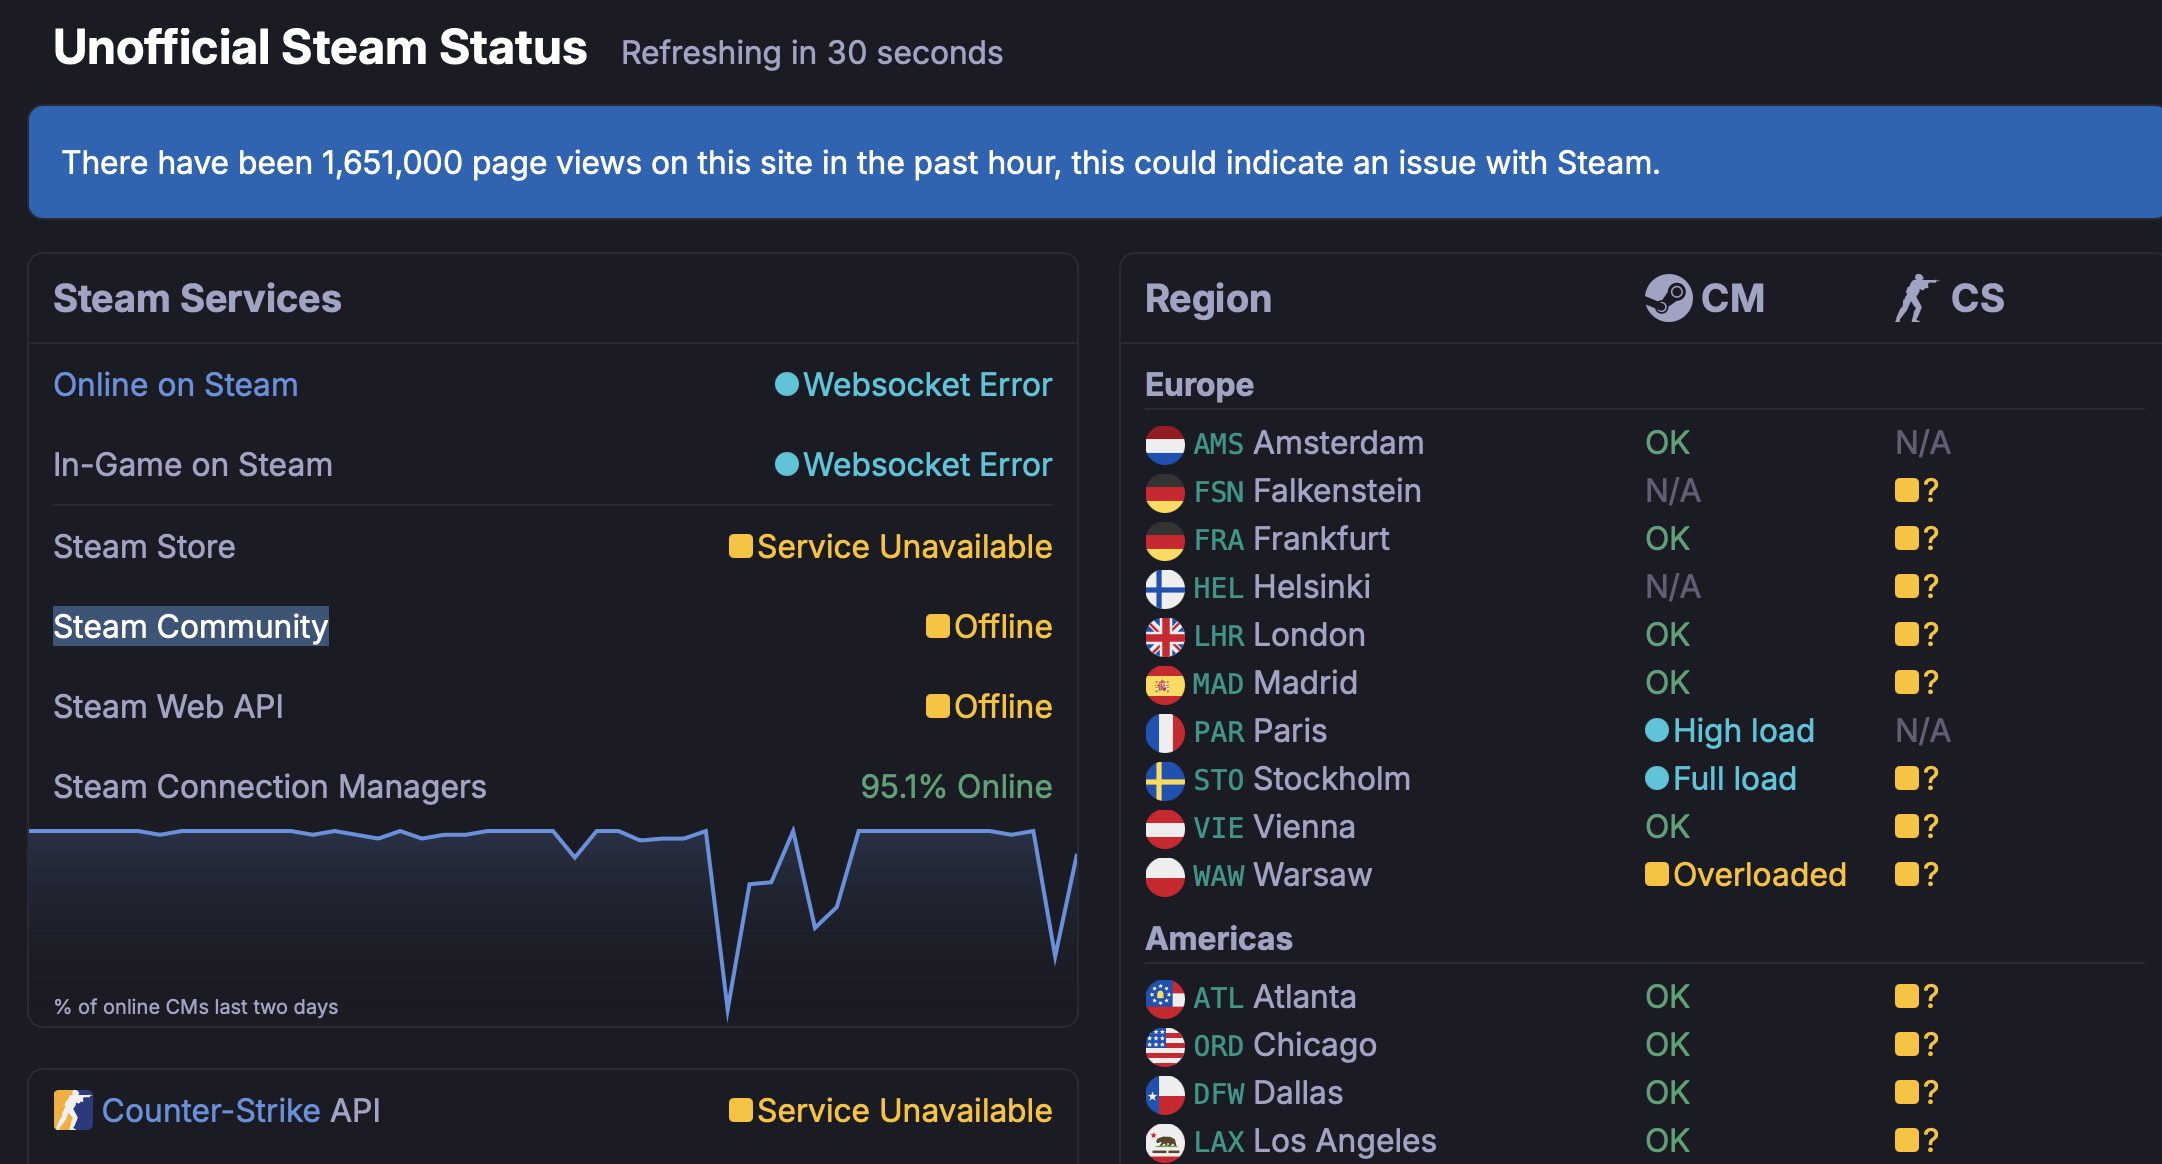Image resolution: width=2162 pixels, height=1164 pixels.
Task: Click the California flag beside Los Angeles
Action: coord(1165,1141)
